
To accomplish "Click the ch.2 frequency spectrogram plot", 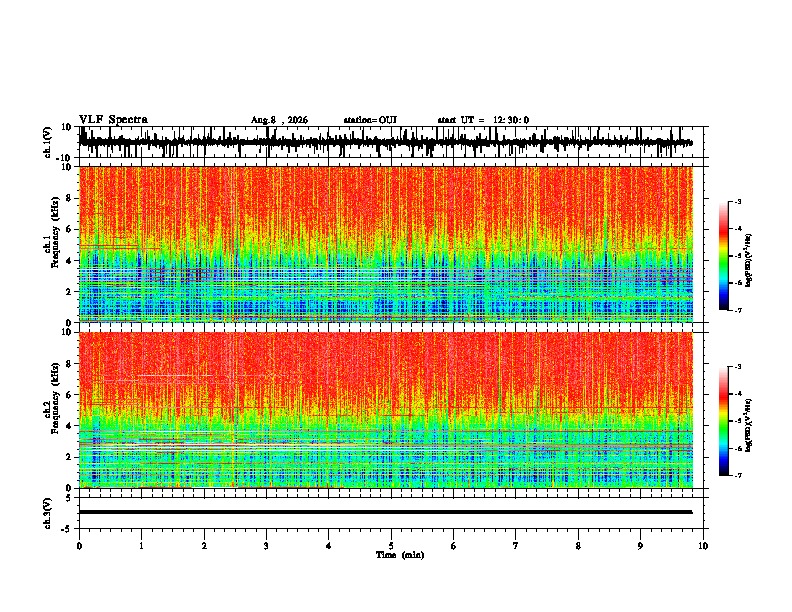I will (386, 410).
